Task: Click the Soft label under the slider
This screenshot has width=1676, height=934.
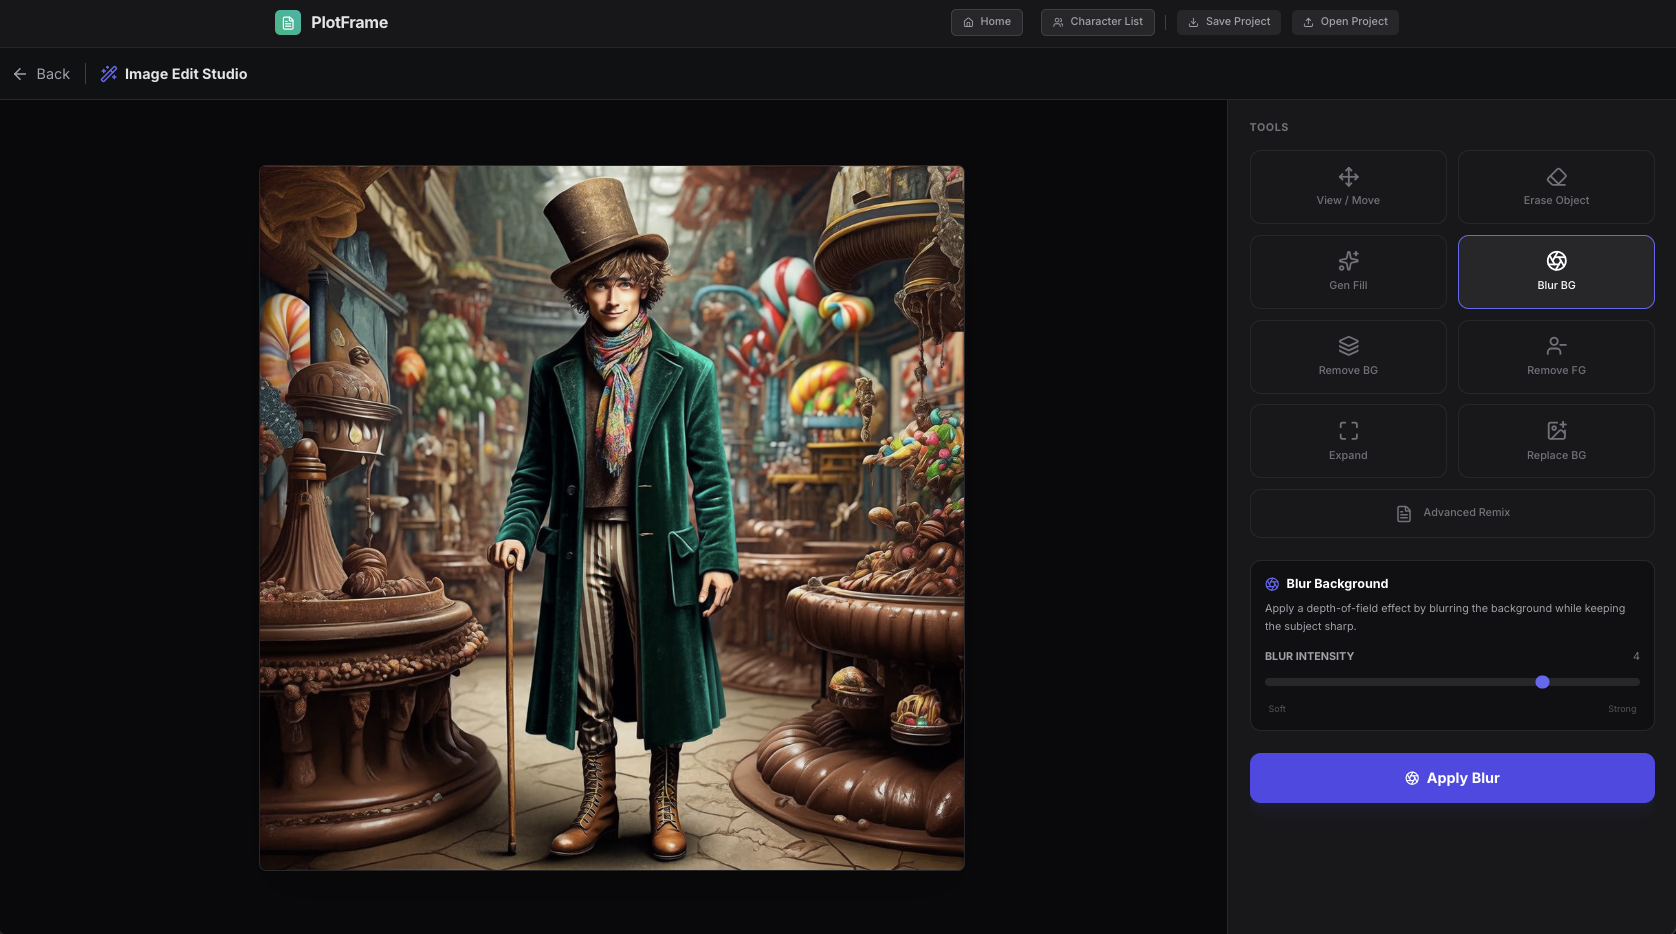Action: coord(1277,709)
